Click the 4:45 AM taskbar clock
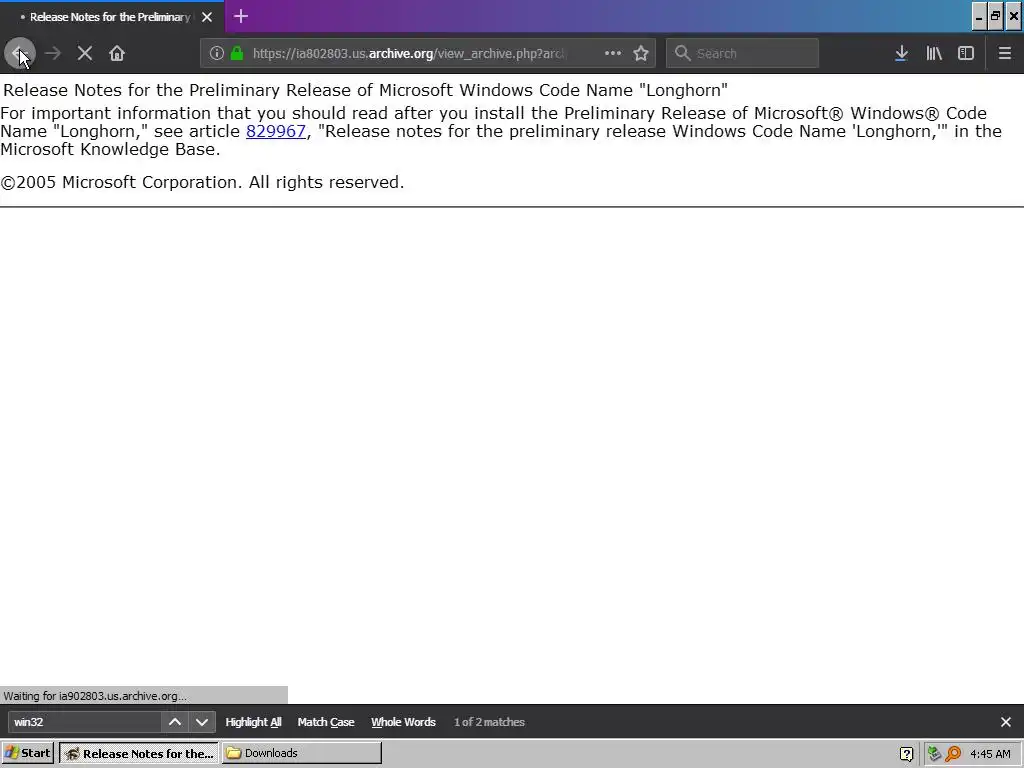 [x=990, y=754]
